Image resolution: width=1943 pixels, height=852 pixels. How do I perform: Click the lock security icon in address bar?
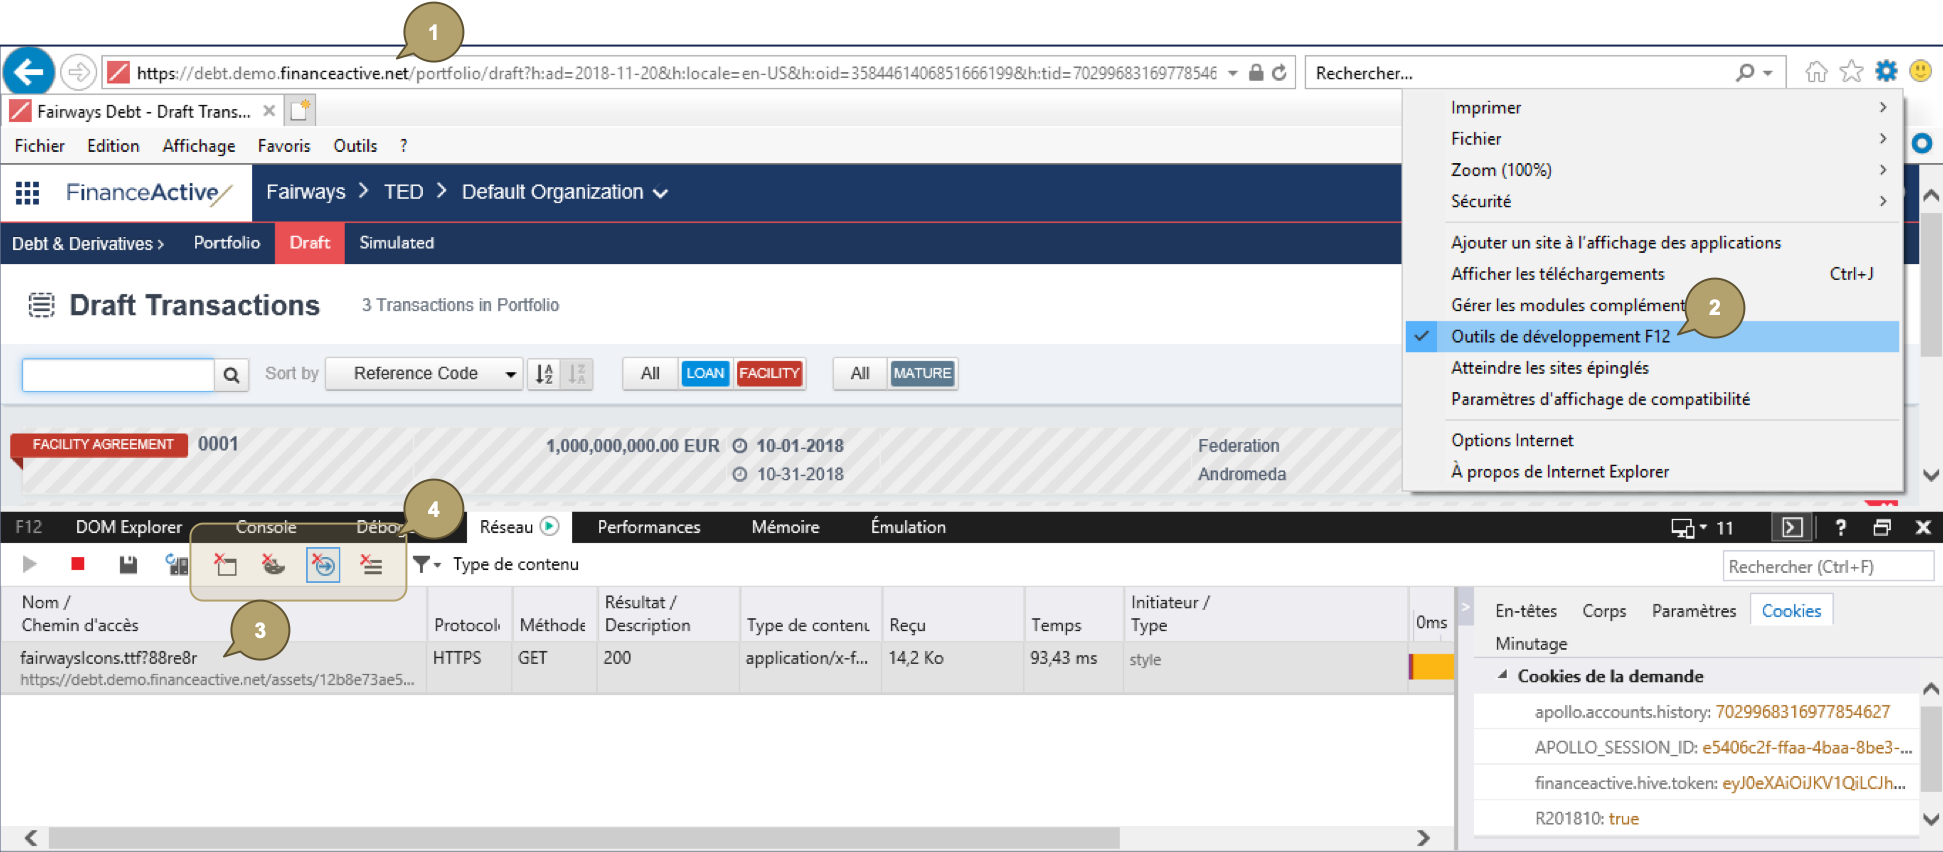point(1256,72)
